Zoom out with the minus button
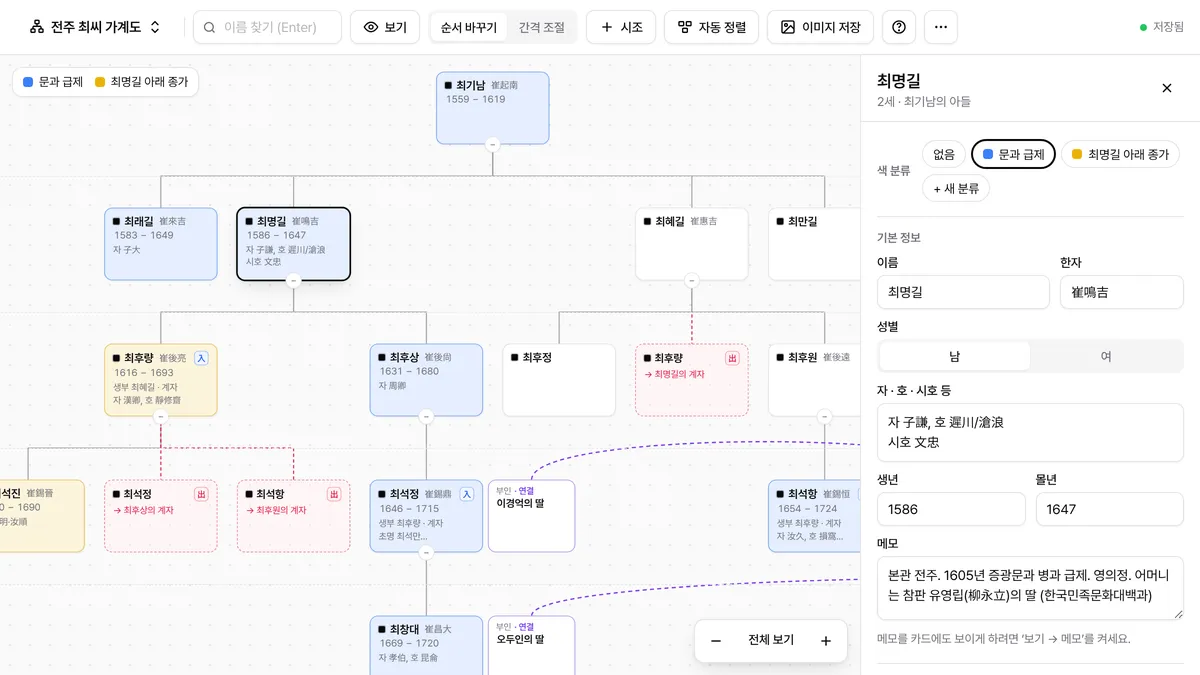1200x675 pixels. [x=716, y=641]
